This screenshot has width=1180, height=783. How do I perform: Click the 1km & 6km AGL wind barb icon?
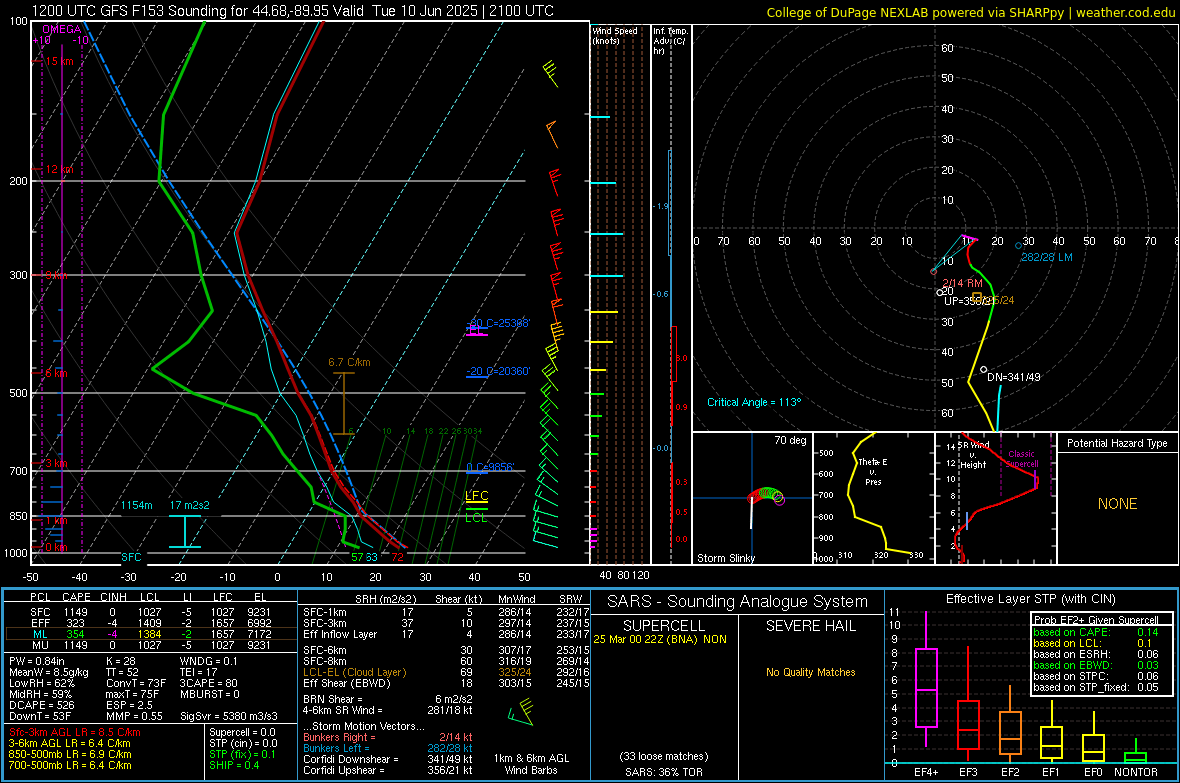click(x=521, y=711)
